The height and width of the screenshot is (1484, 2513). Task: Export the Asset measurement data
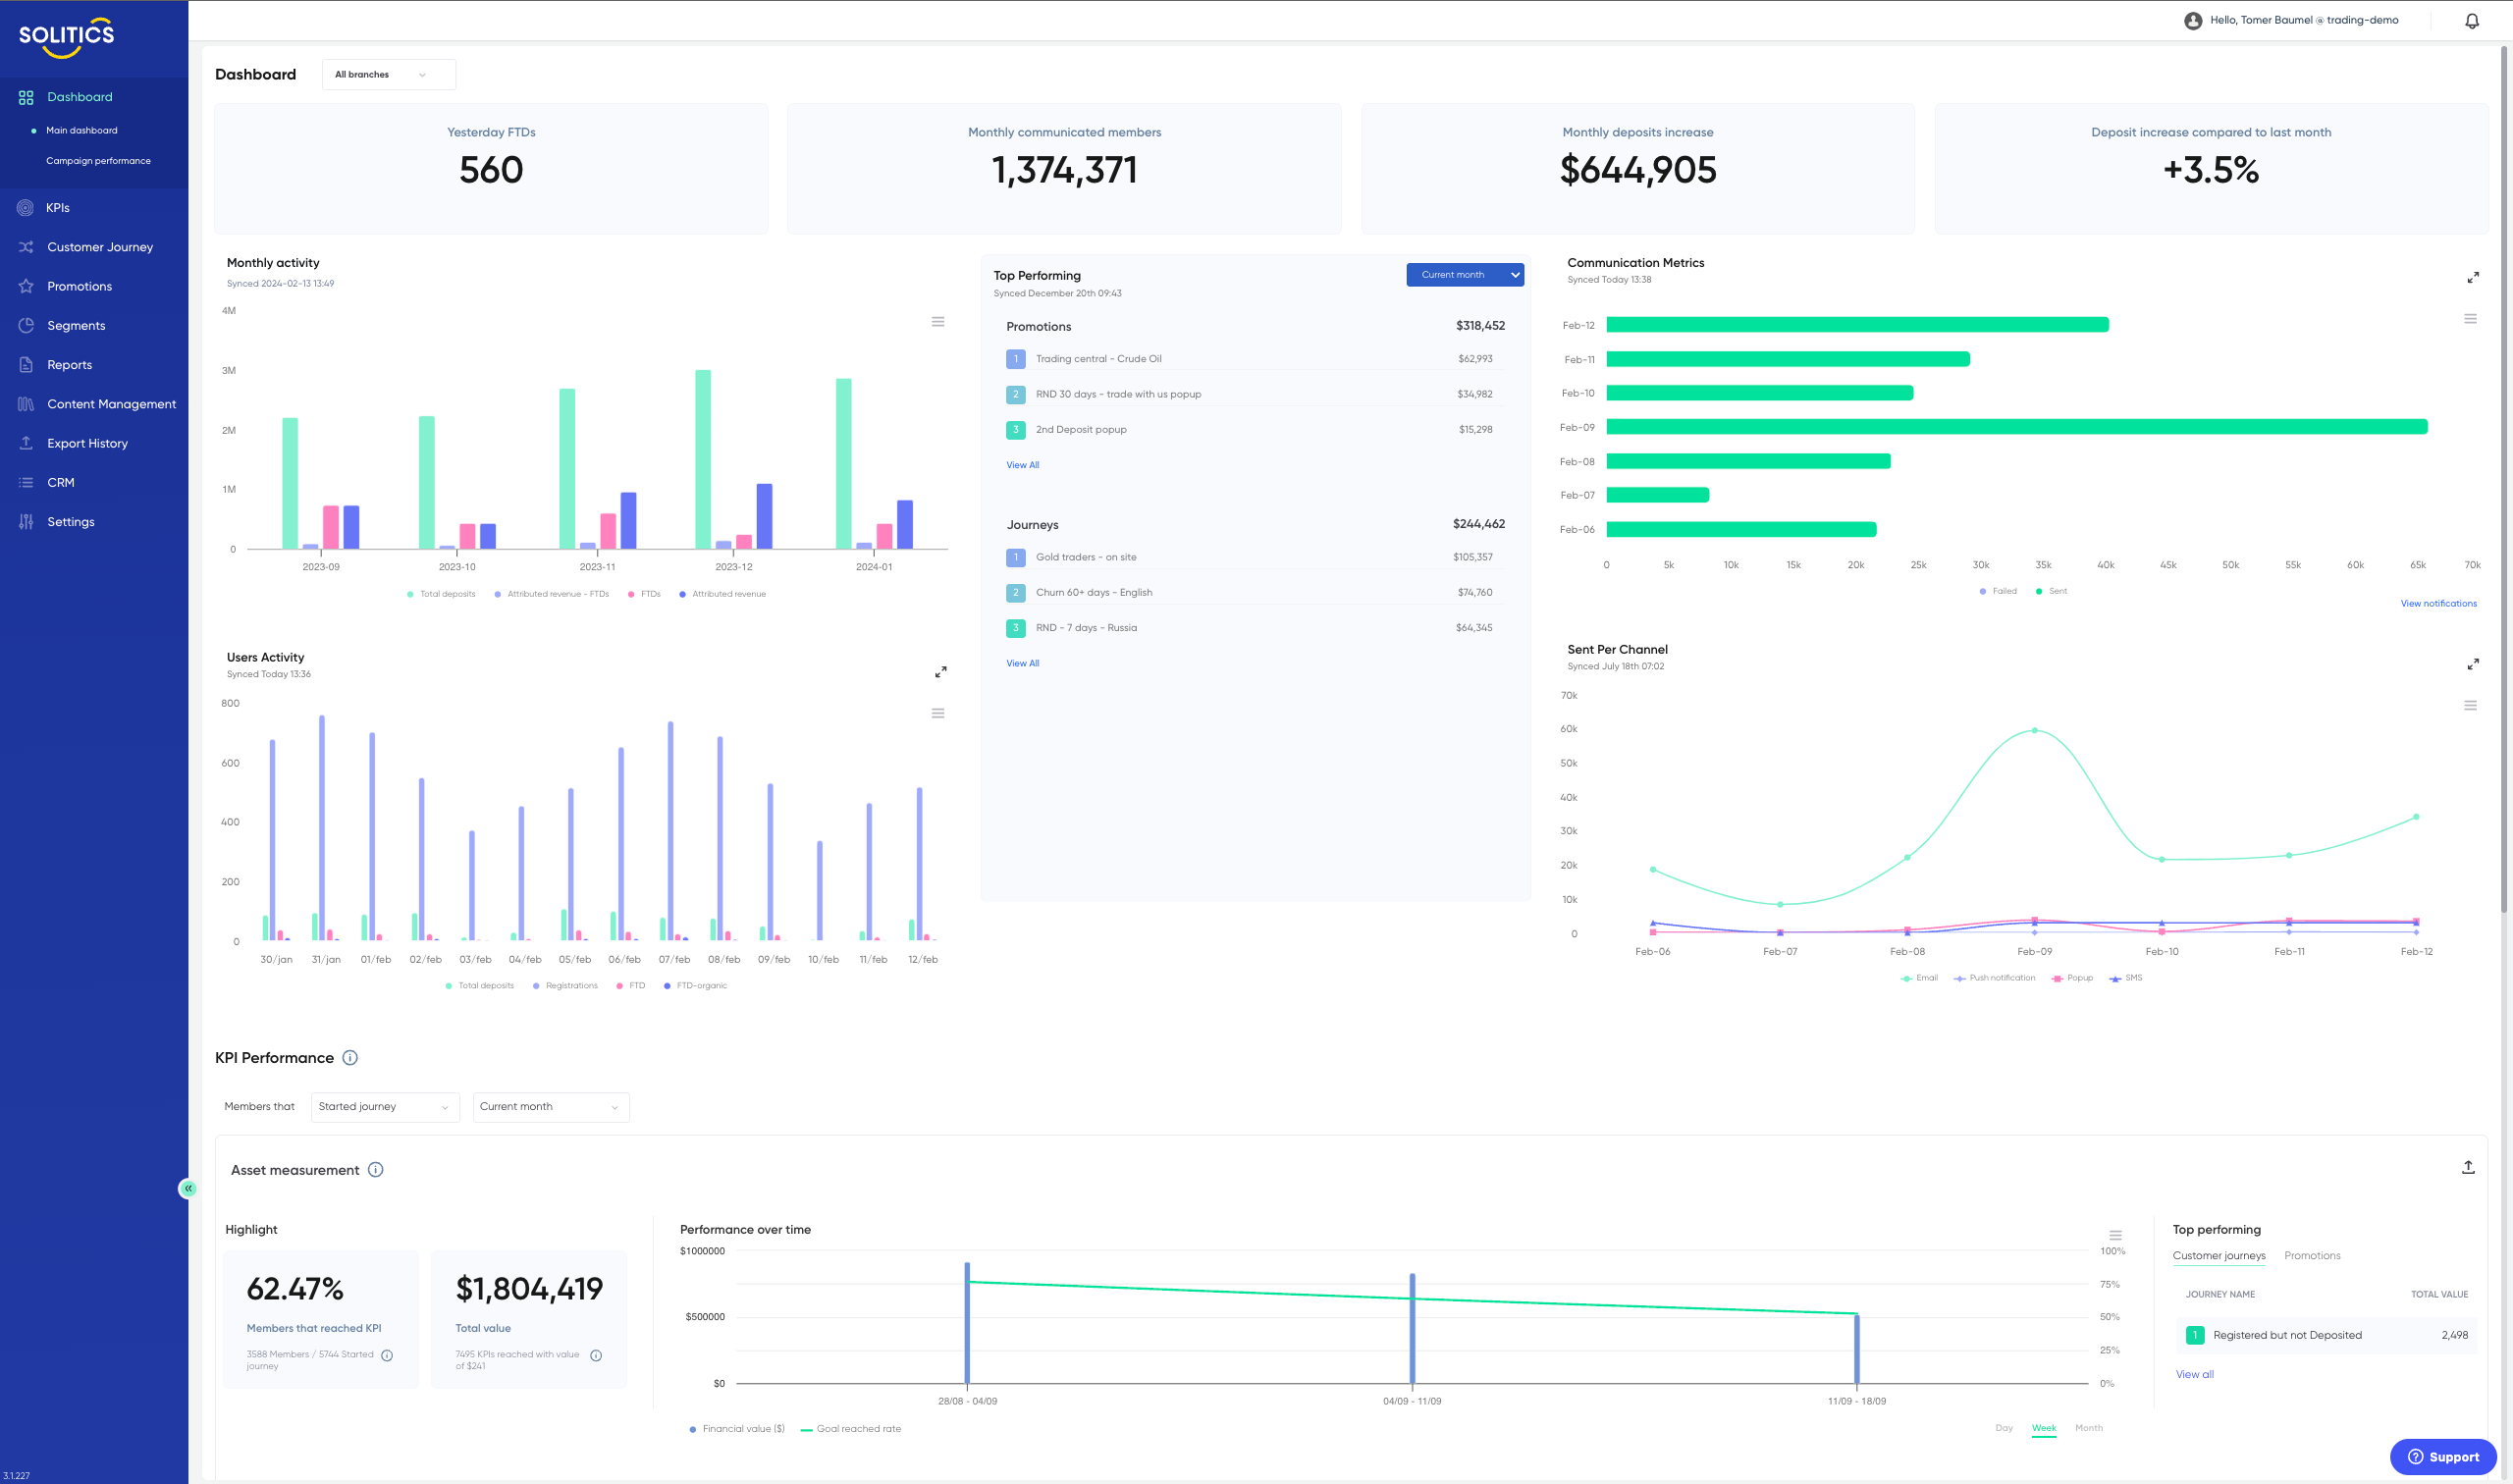[x=2469, y=1166]
